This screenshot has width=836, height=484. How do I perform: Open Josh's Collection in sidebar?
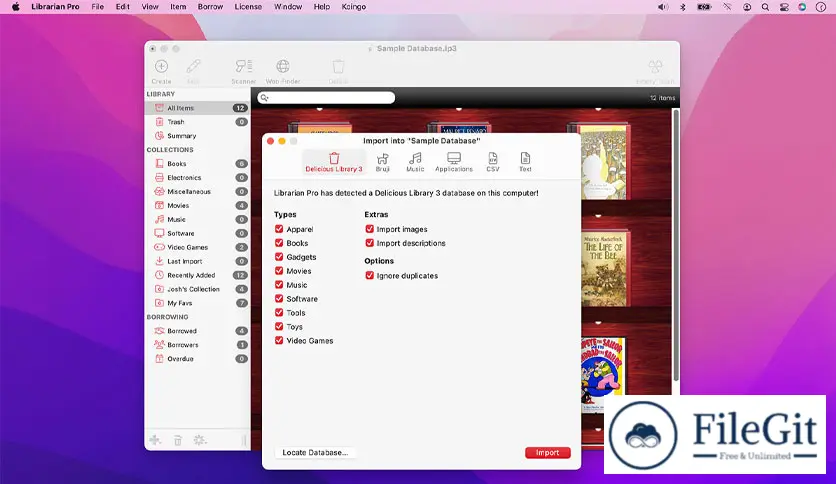tap(197, 289)
